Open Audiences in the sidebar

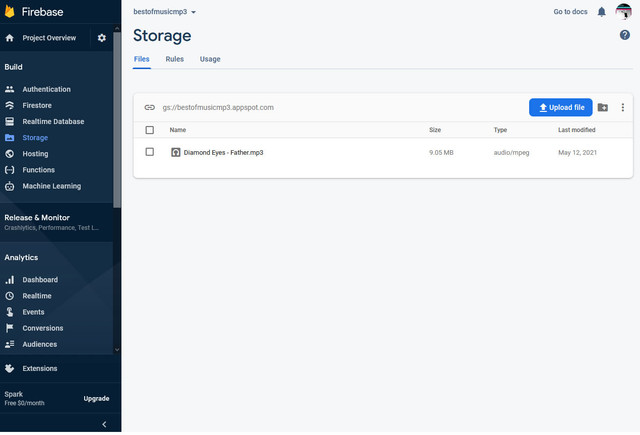click(x=40, y=344)
